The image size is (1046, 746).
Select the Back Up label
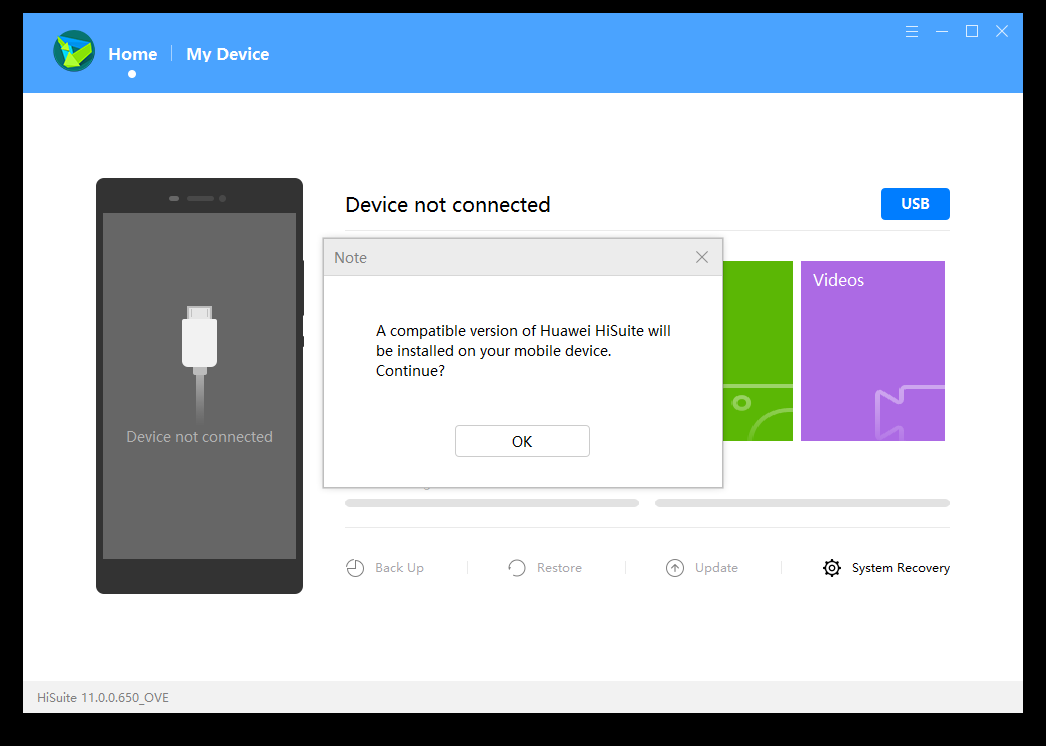[400, 568]
